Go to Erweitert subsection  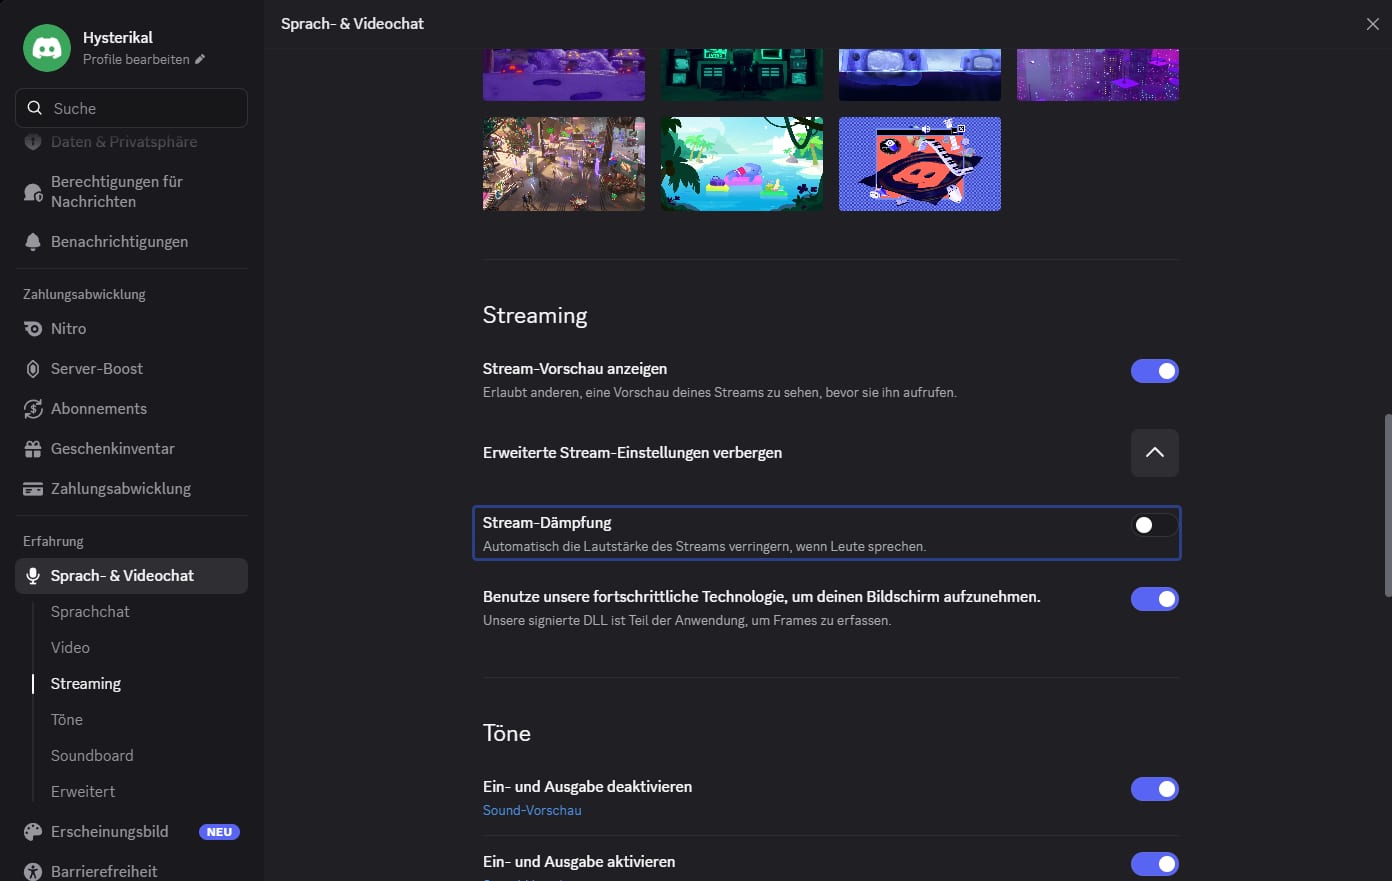pyautogui.click(x=83, y=792)
